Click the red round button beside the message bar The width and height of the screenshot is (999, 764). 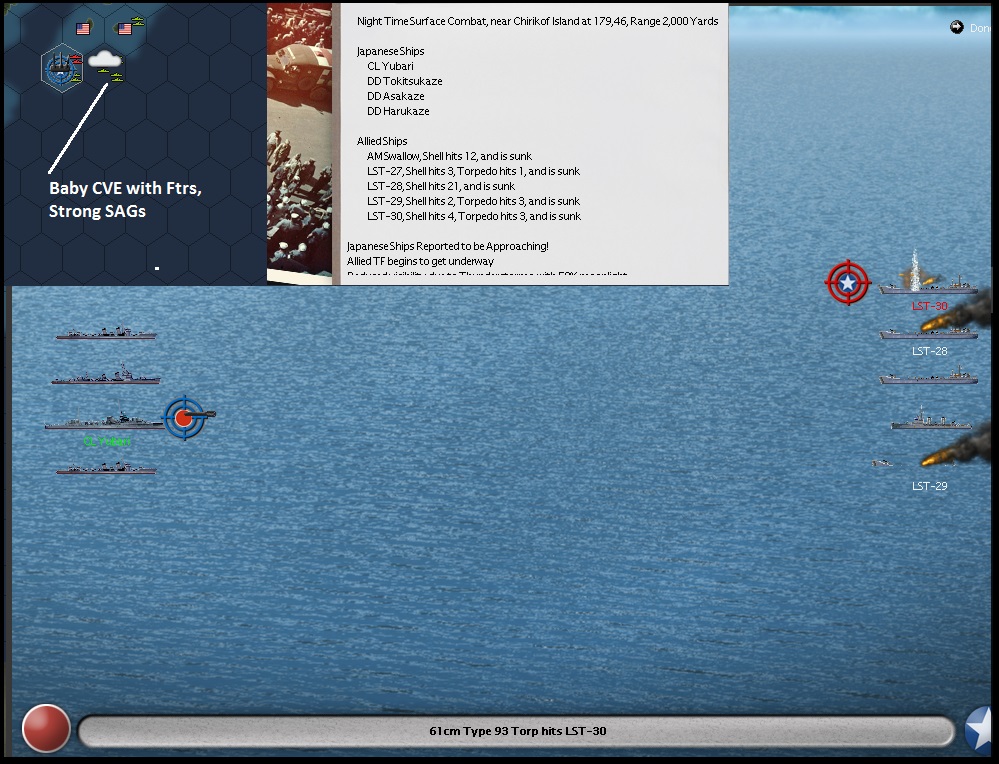pos(46,728)
